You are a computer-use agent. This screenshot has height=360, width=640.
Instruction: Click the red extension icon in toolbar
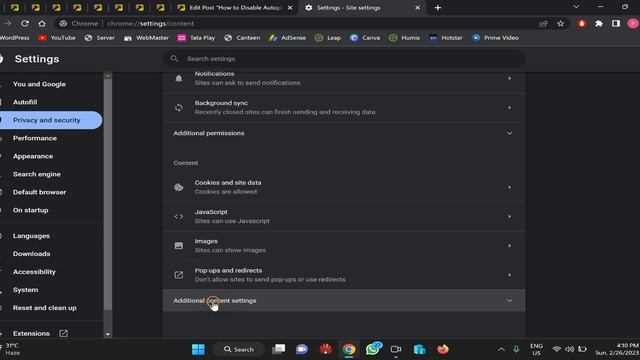[582, 24]
